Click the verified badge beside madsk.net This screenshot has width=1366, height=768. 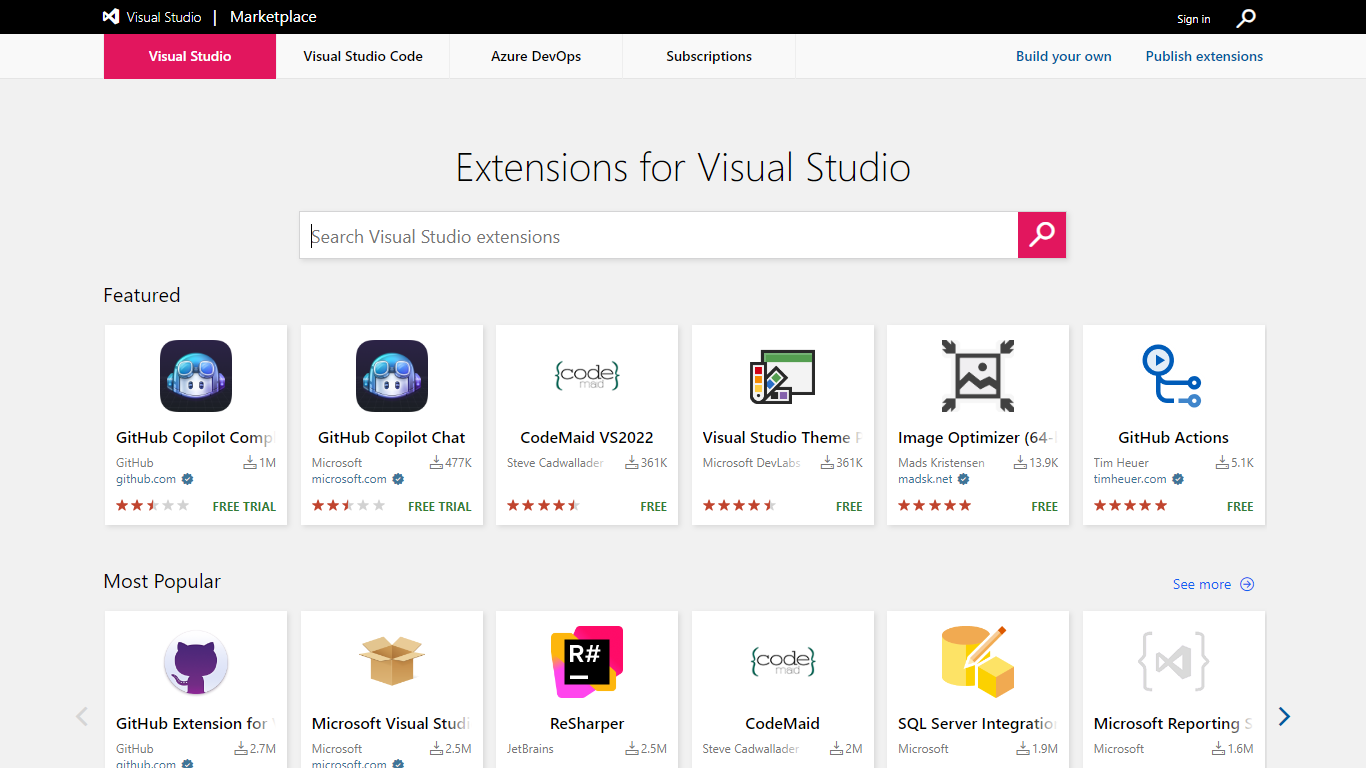(964, 479)
